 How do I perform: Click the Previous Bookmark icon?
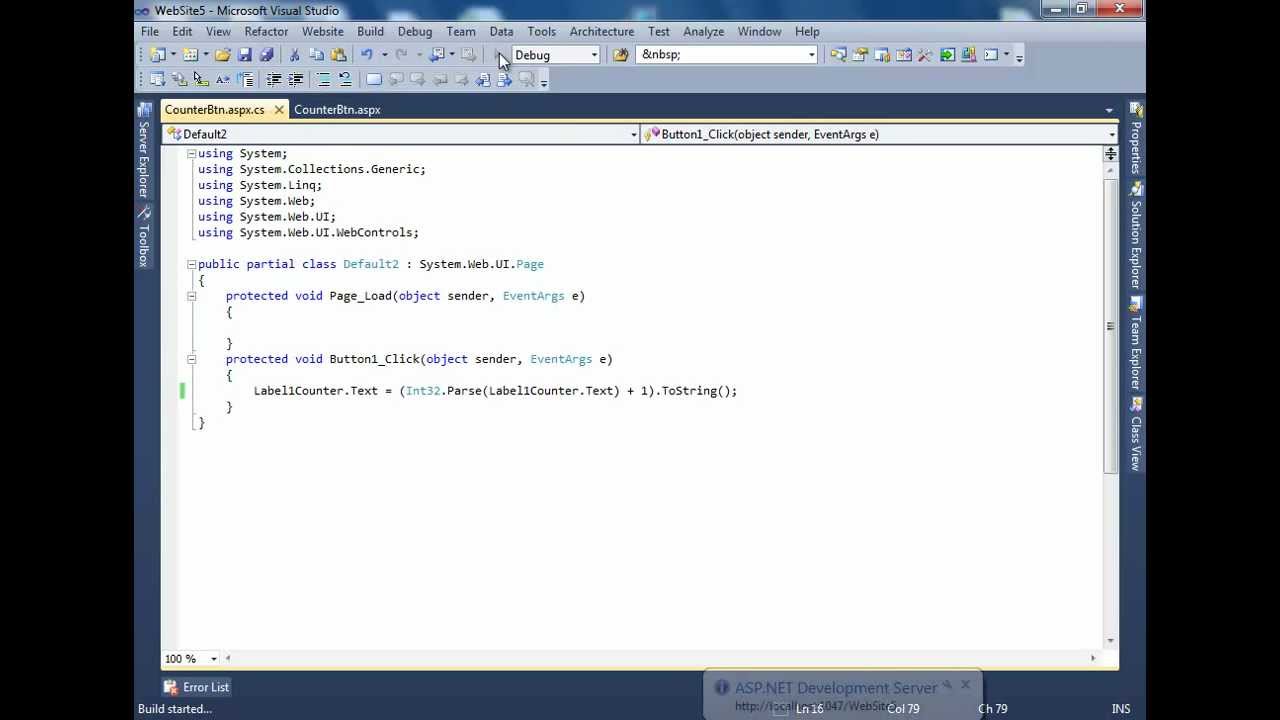(395, 80)
